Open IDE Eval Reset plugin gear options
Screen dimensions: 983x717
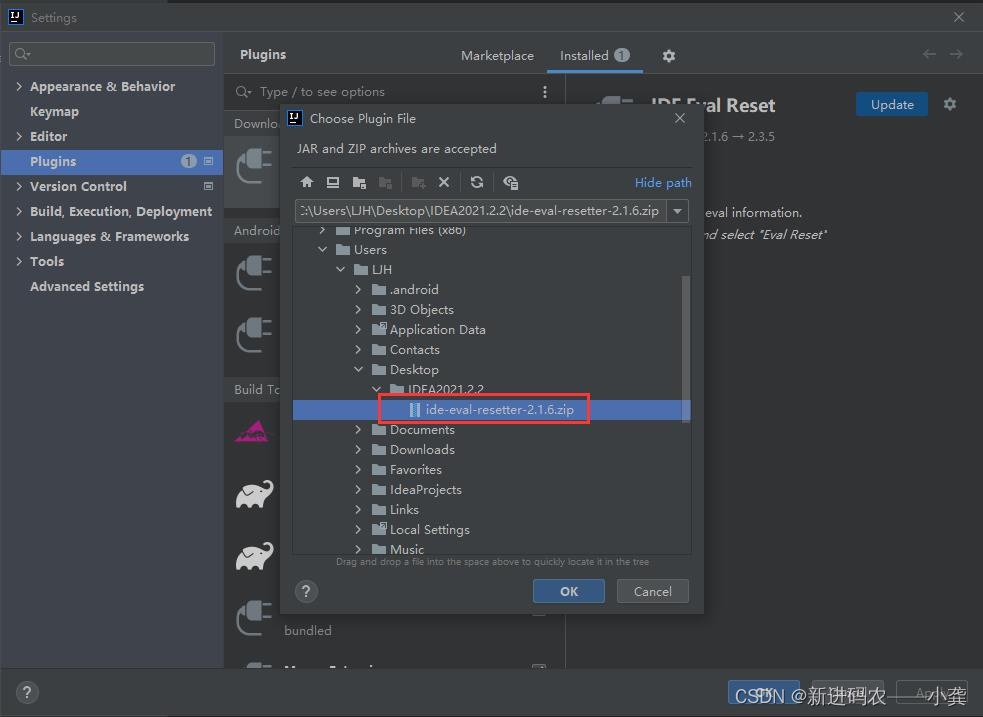pos(950,104)
